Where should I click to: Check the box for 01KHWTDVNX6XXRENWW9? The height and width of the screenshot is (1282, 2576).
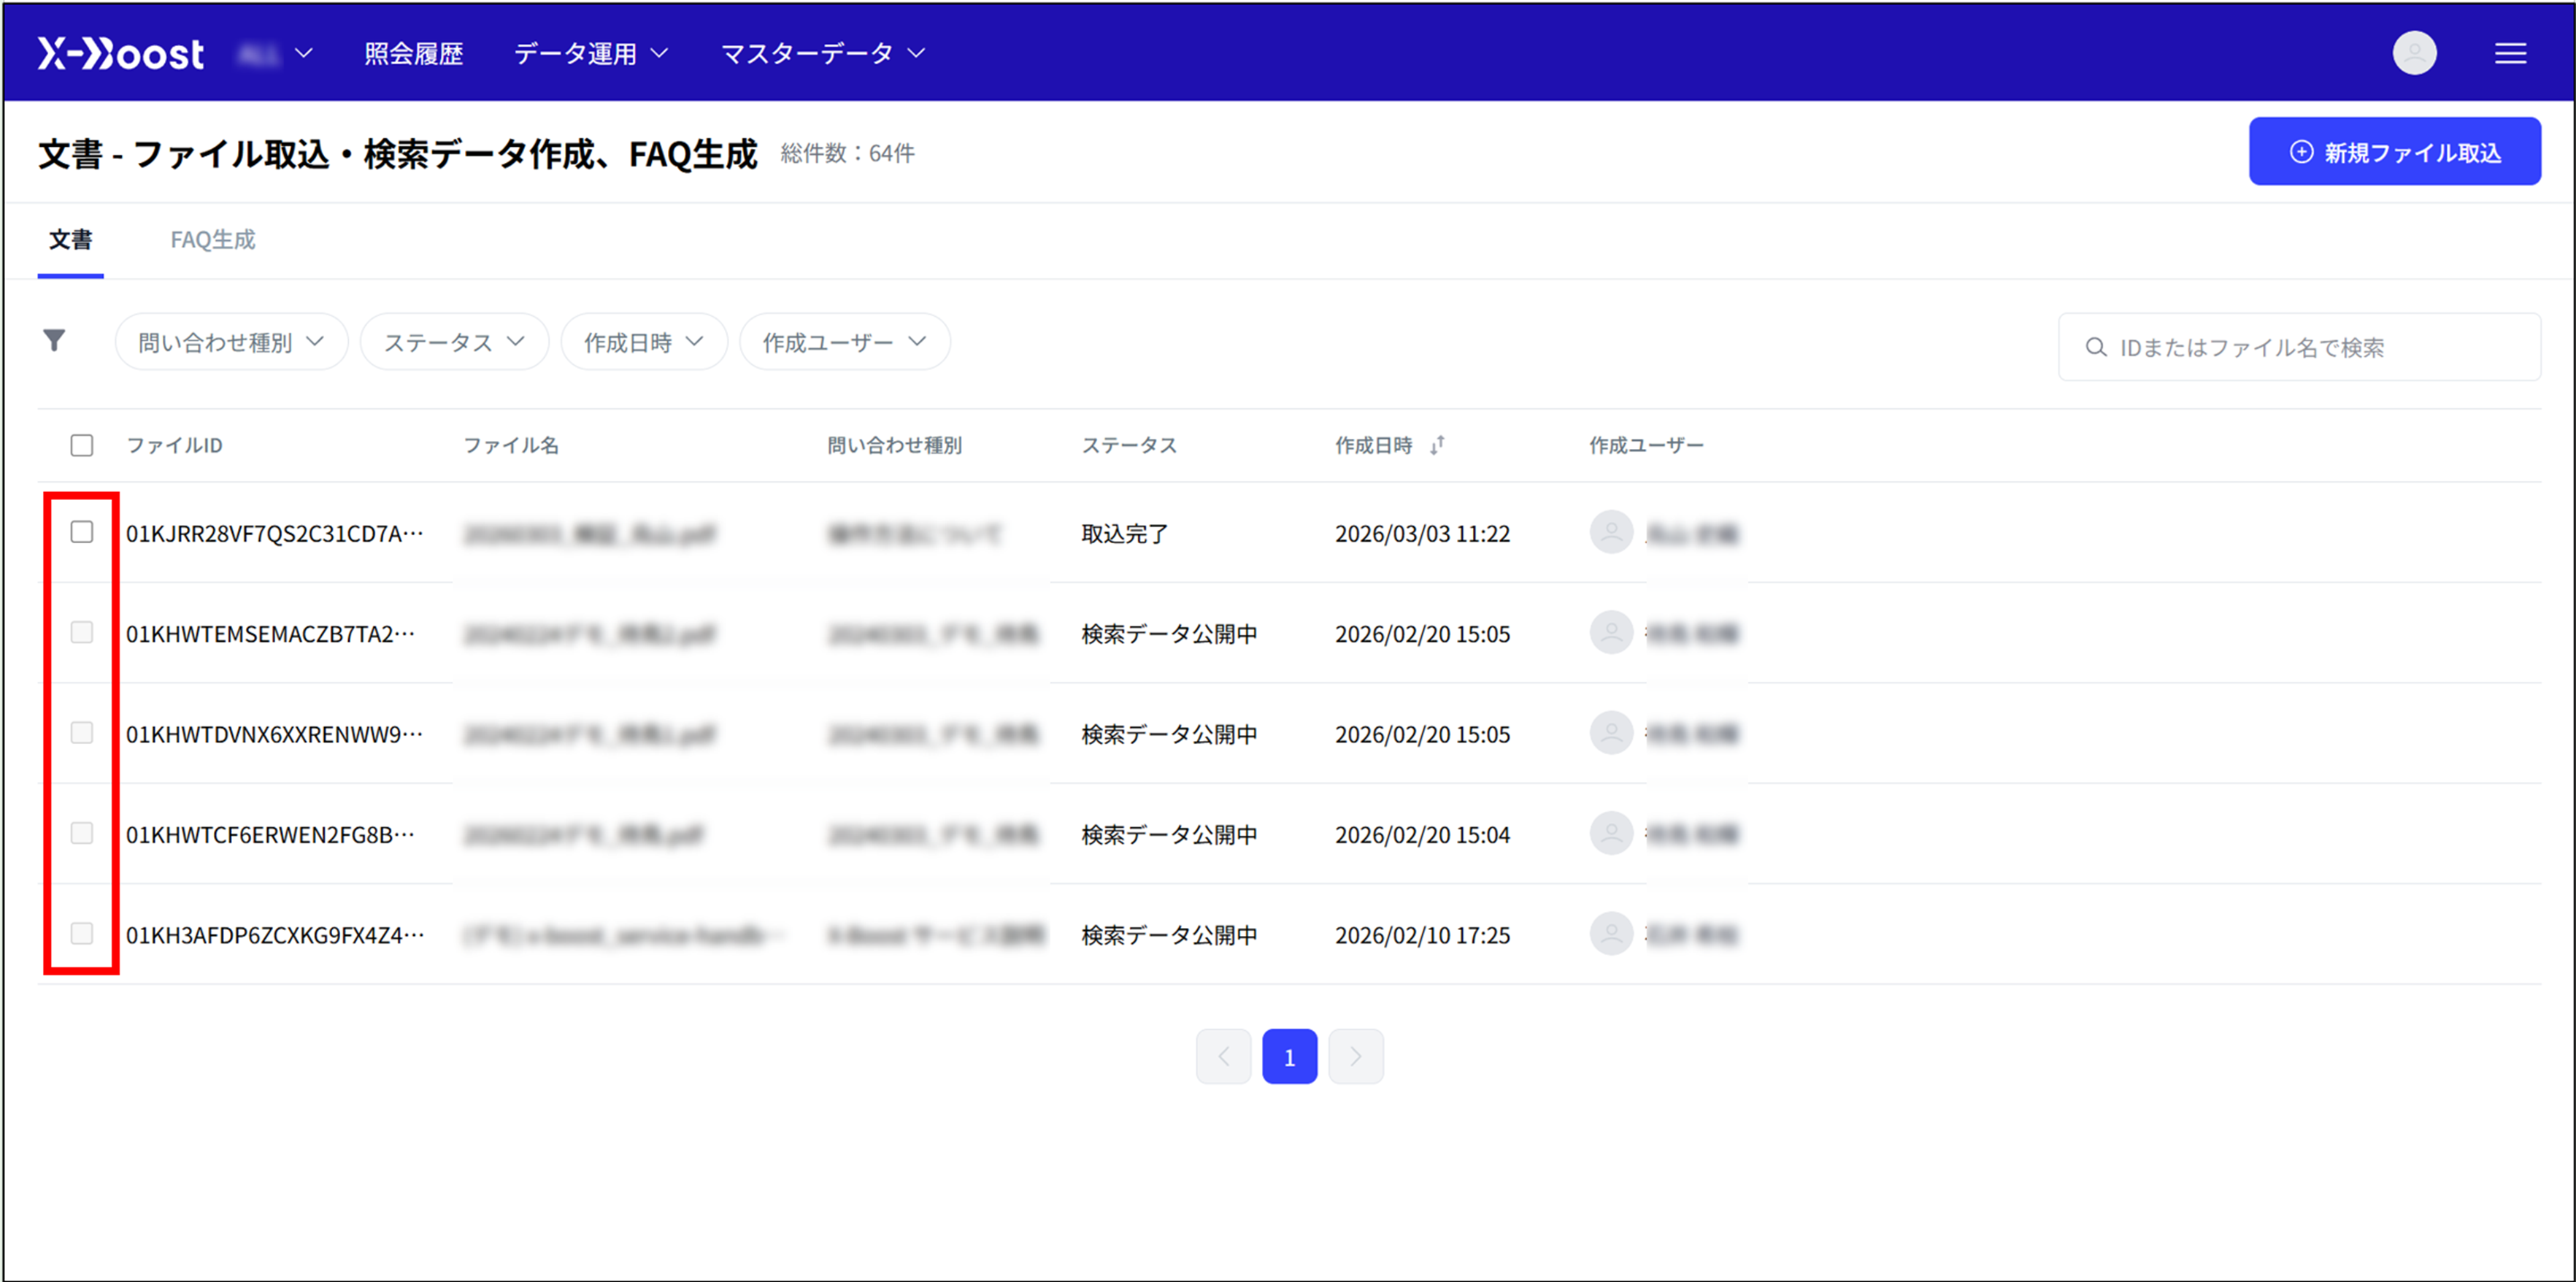82,733
